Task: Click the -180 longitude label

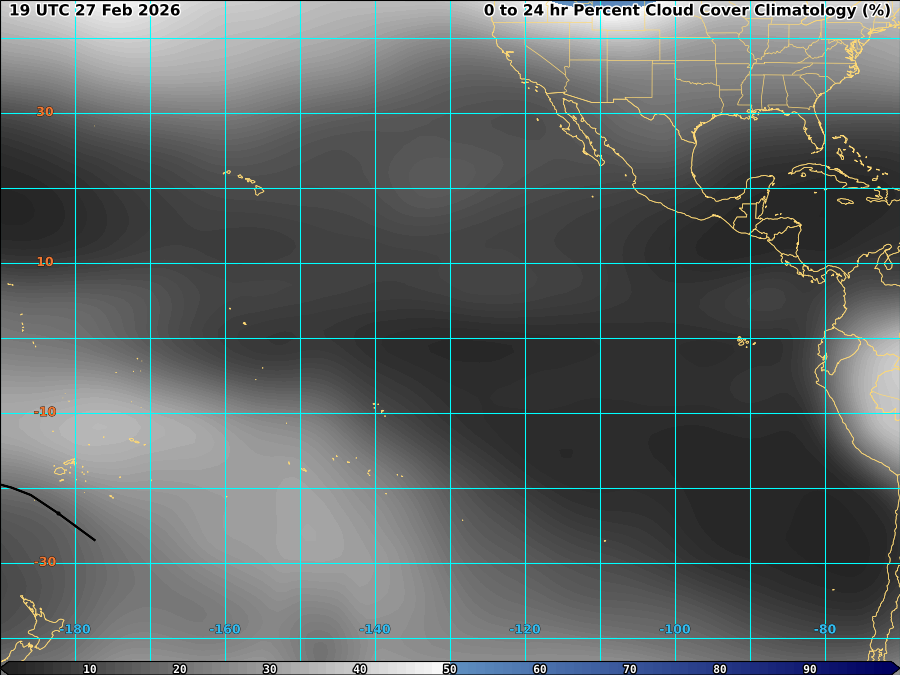Action: click(74, 629)
